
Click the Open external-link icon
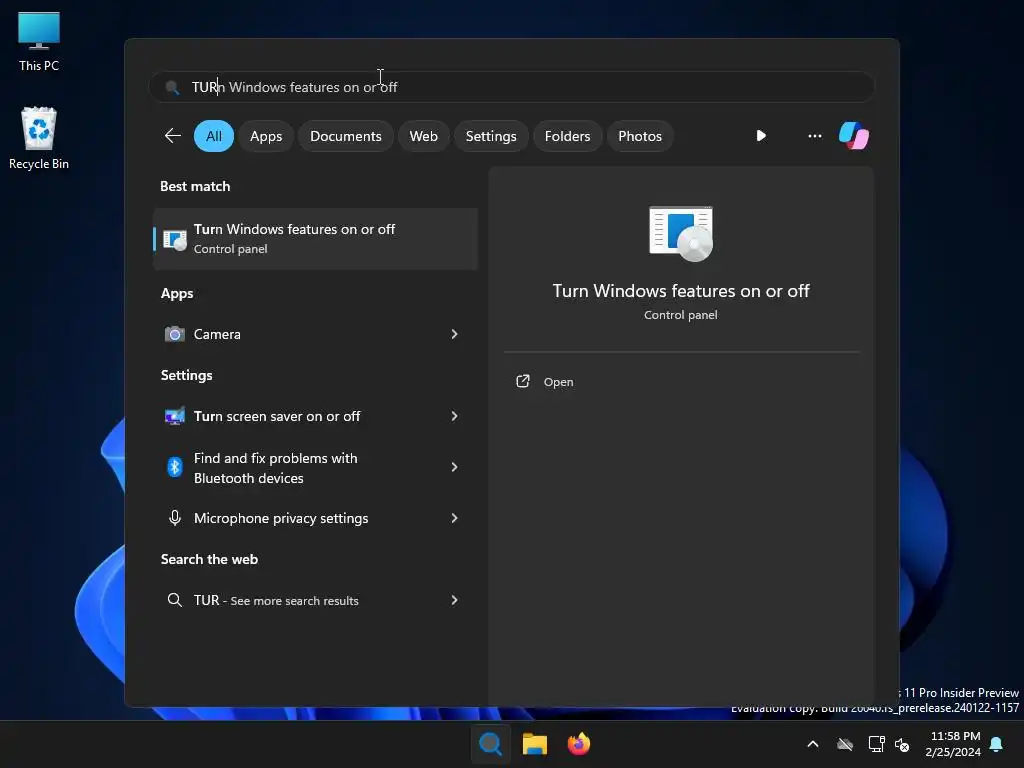pyautogui.click(x=522, y=381)
